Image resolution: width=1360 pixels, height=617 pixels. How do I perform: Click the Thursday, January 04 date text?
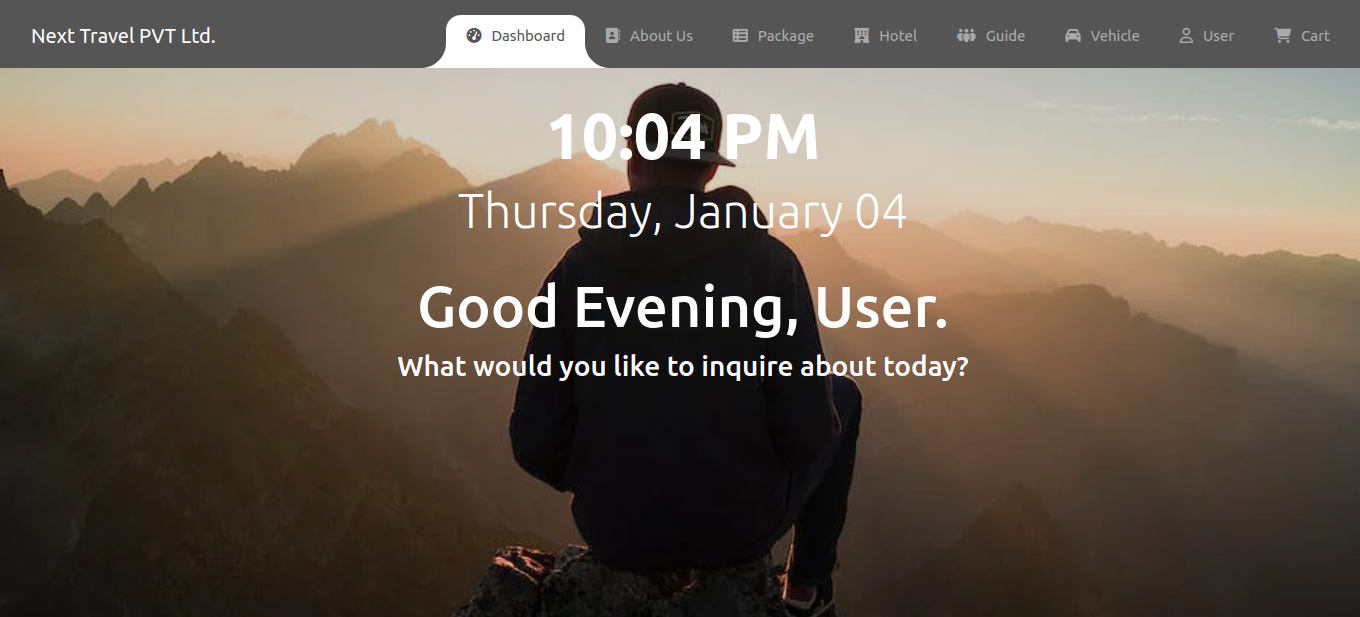(683, 212)
